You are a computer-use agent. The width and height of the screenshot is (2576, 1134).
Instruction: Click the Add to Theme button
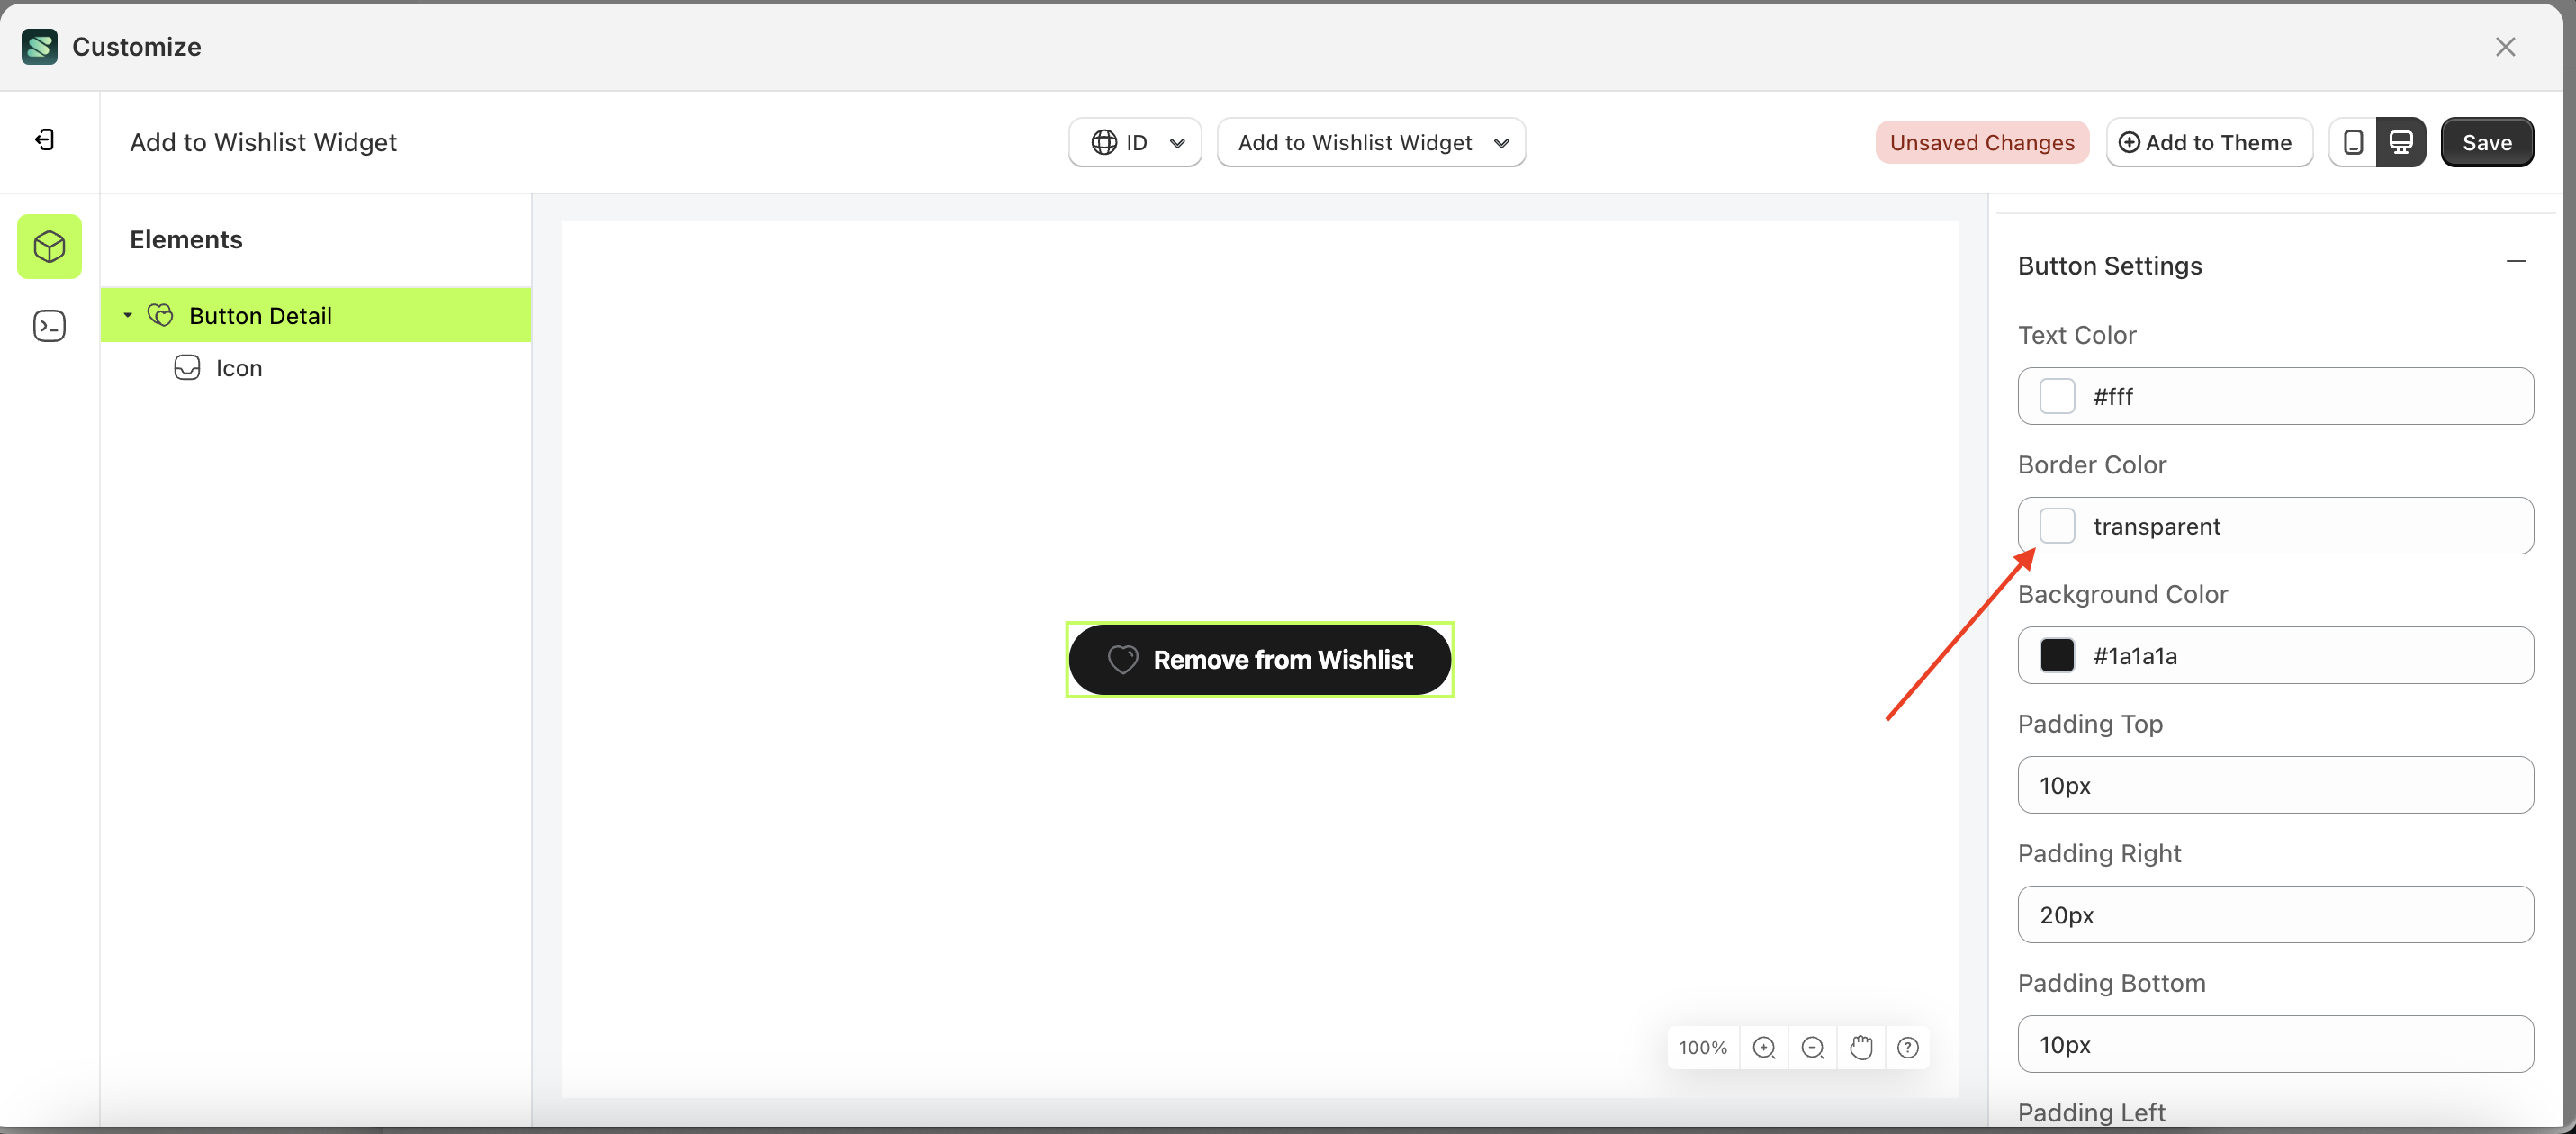click(x=2209, y=142)
